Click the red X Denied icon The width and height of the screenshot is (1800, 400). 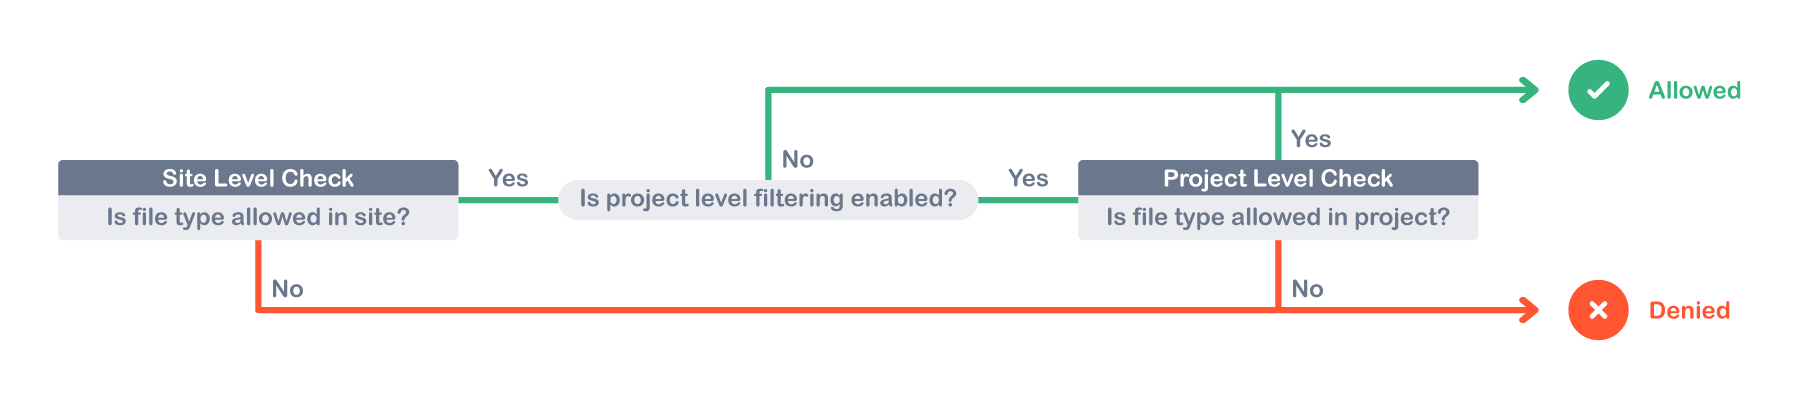pyautogui.click(x=1598, y=310)
